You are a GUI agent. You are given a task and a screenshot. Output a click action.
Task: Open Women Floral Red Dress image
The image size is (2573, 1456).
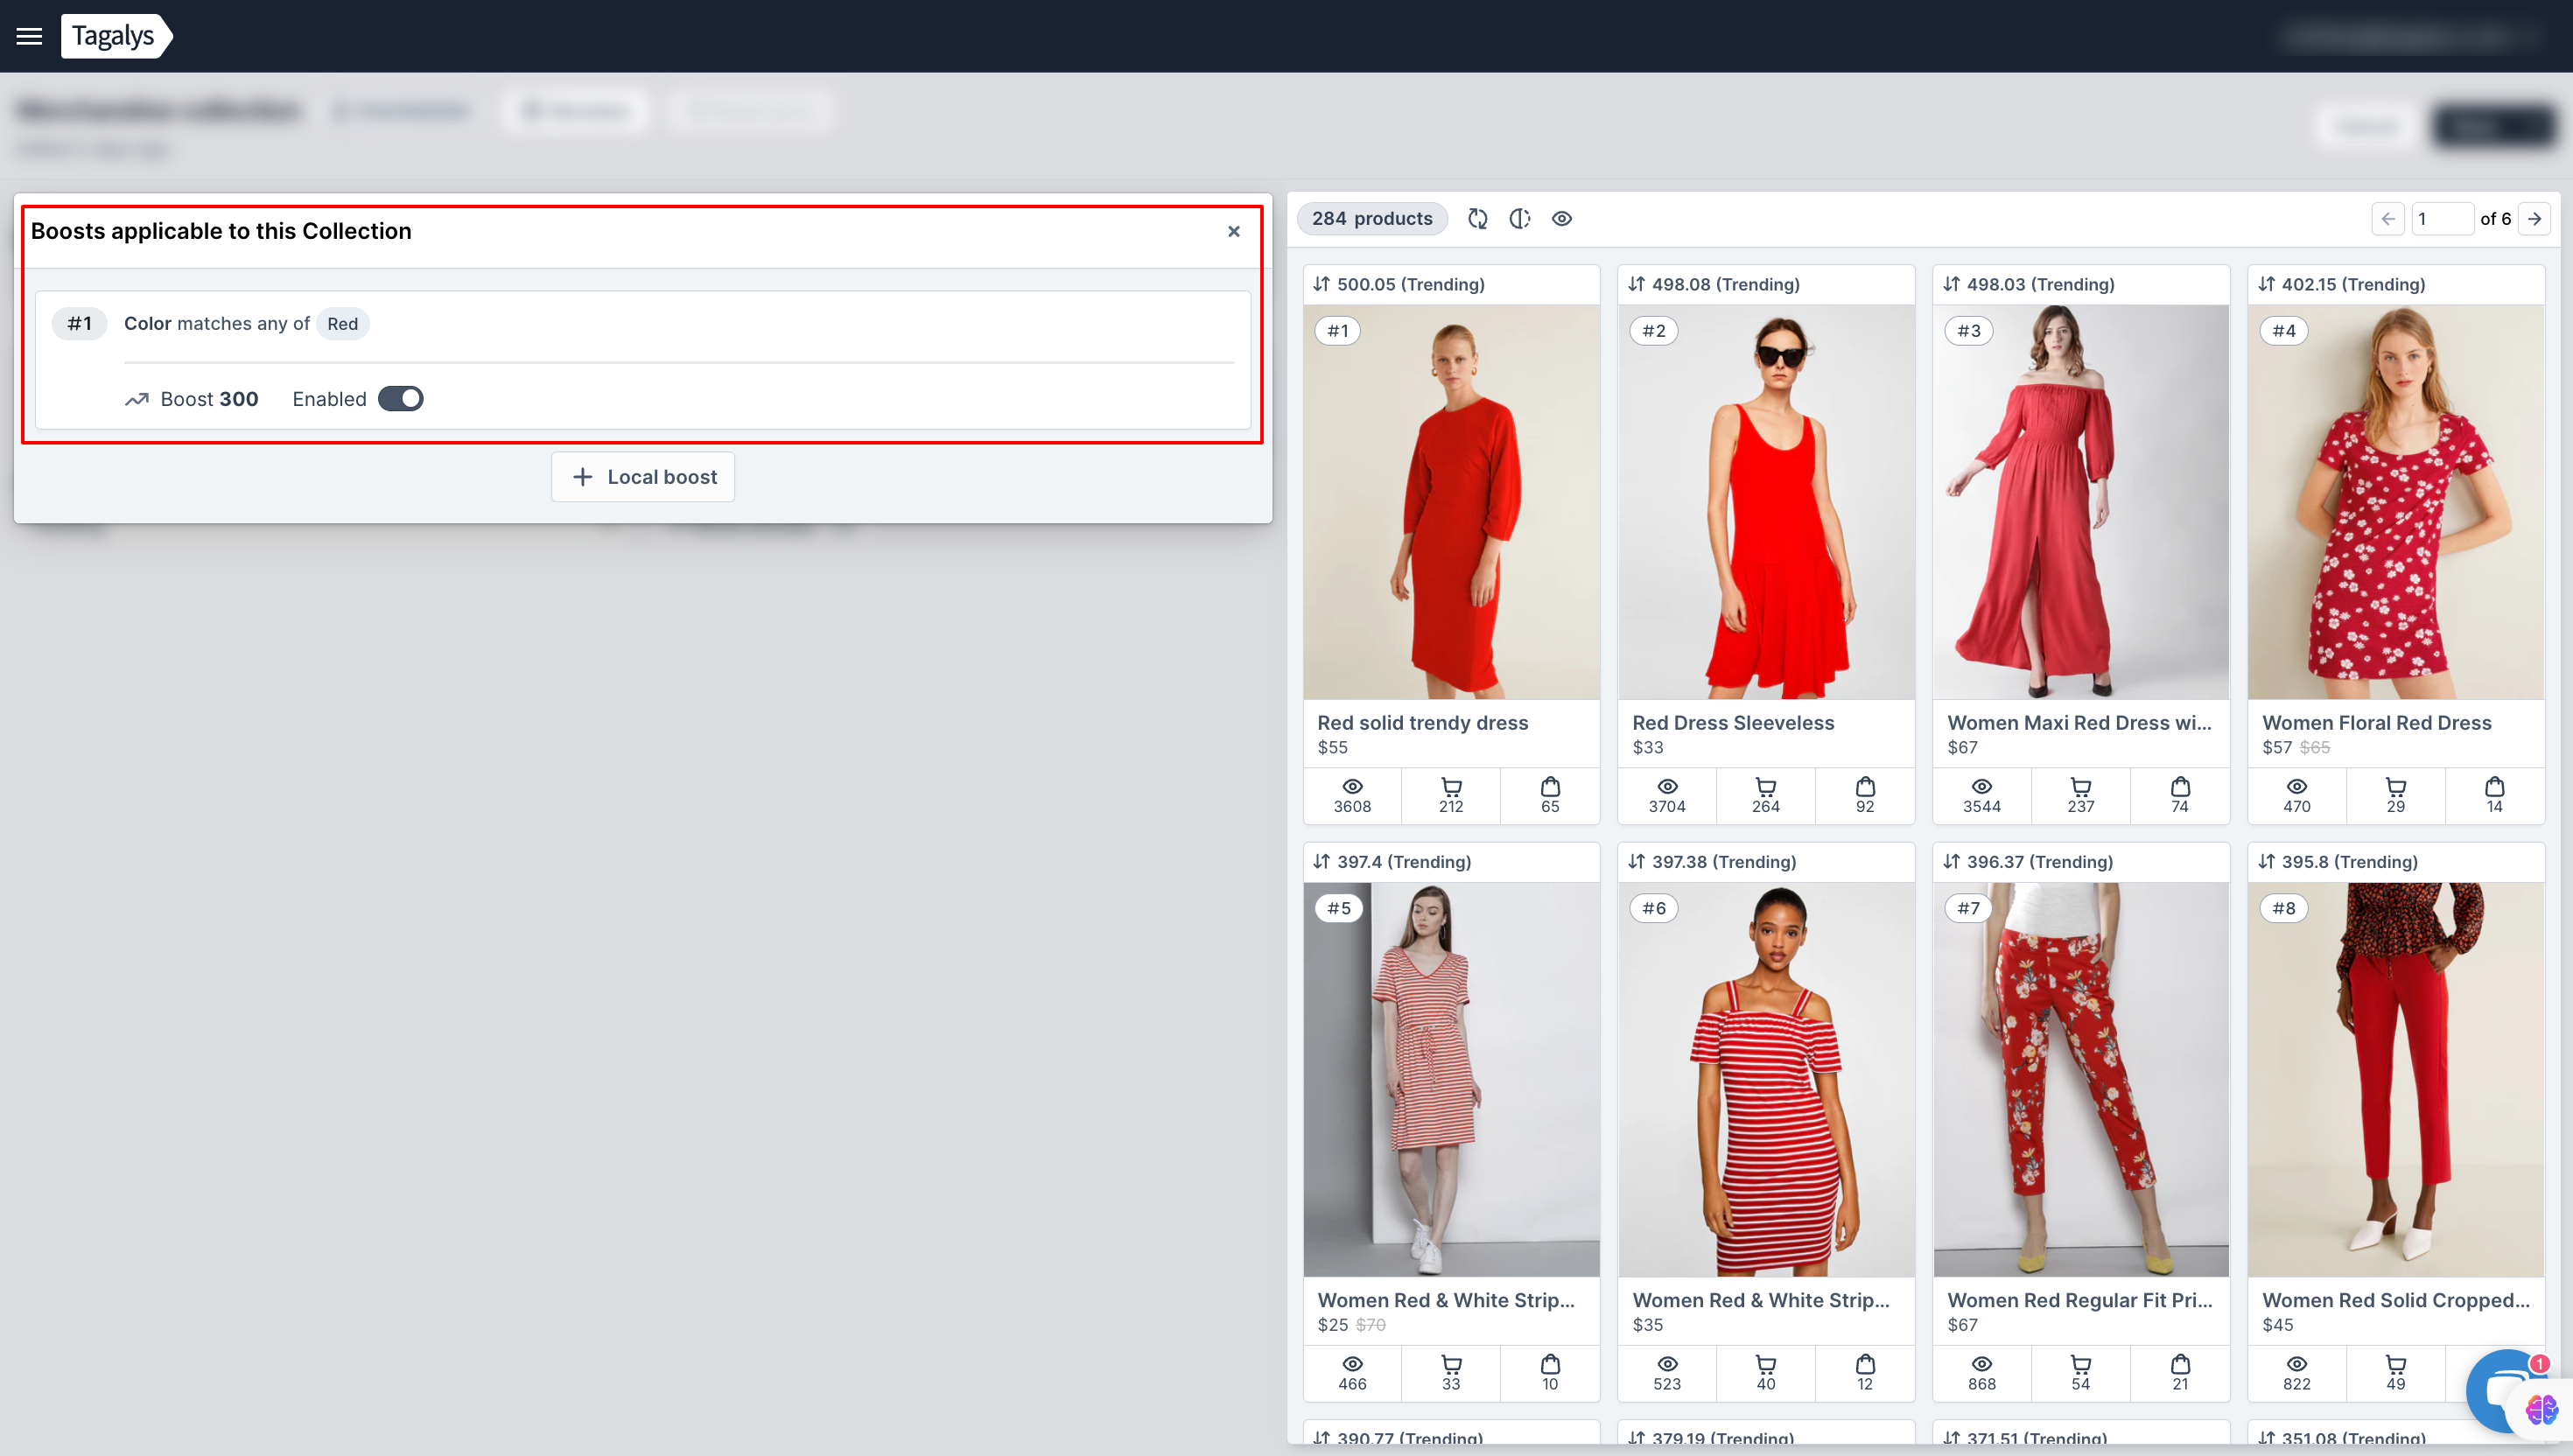click(2396, 502)
